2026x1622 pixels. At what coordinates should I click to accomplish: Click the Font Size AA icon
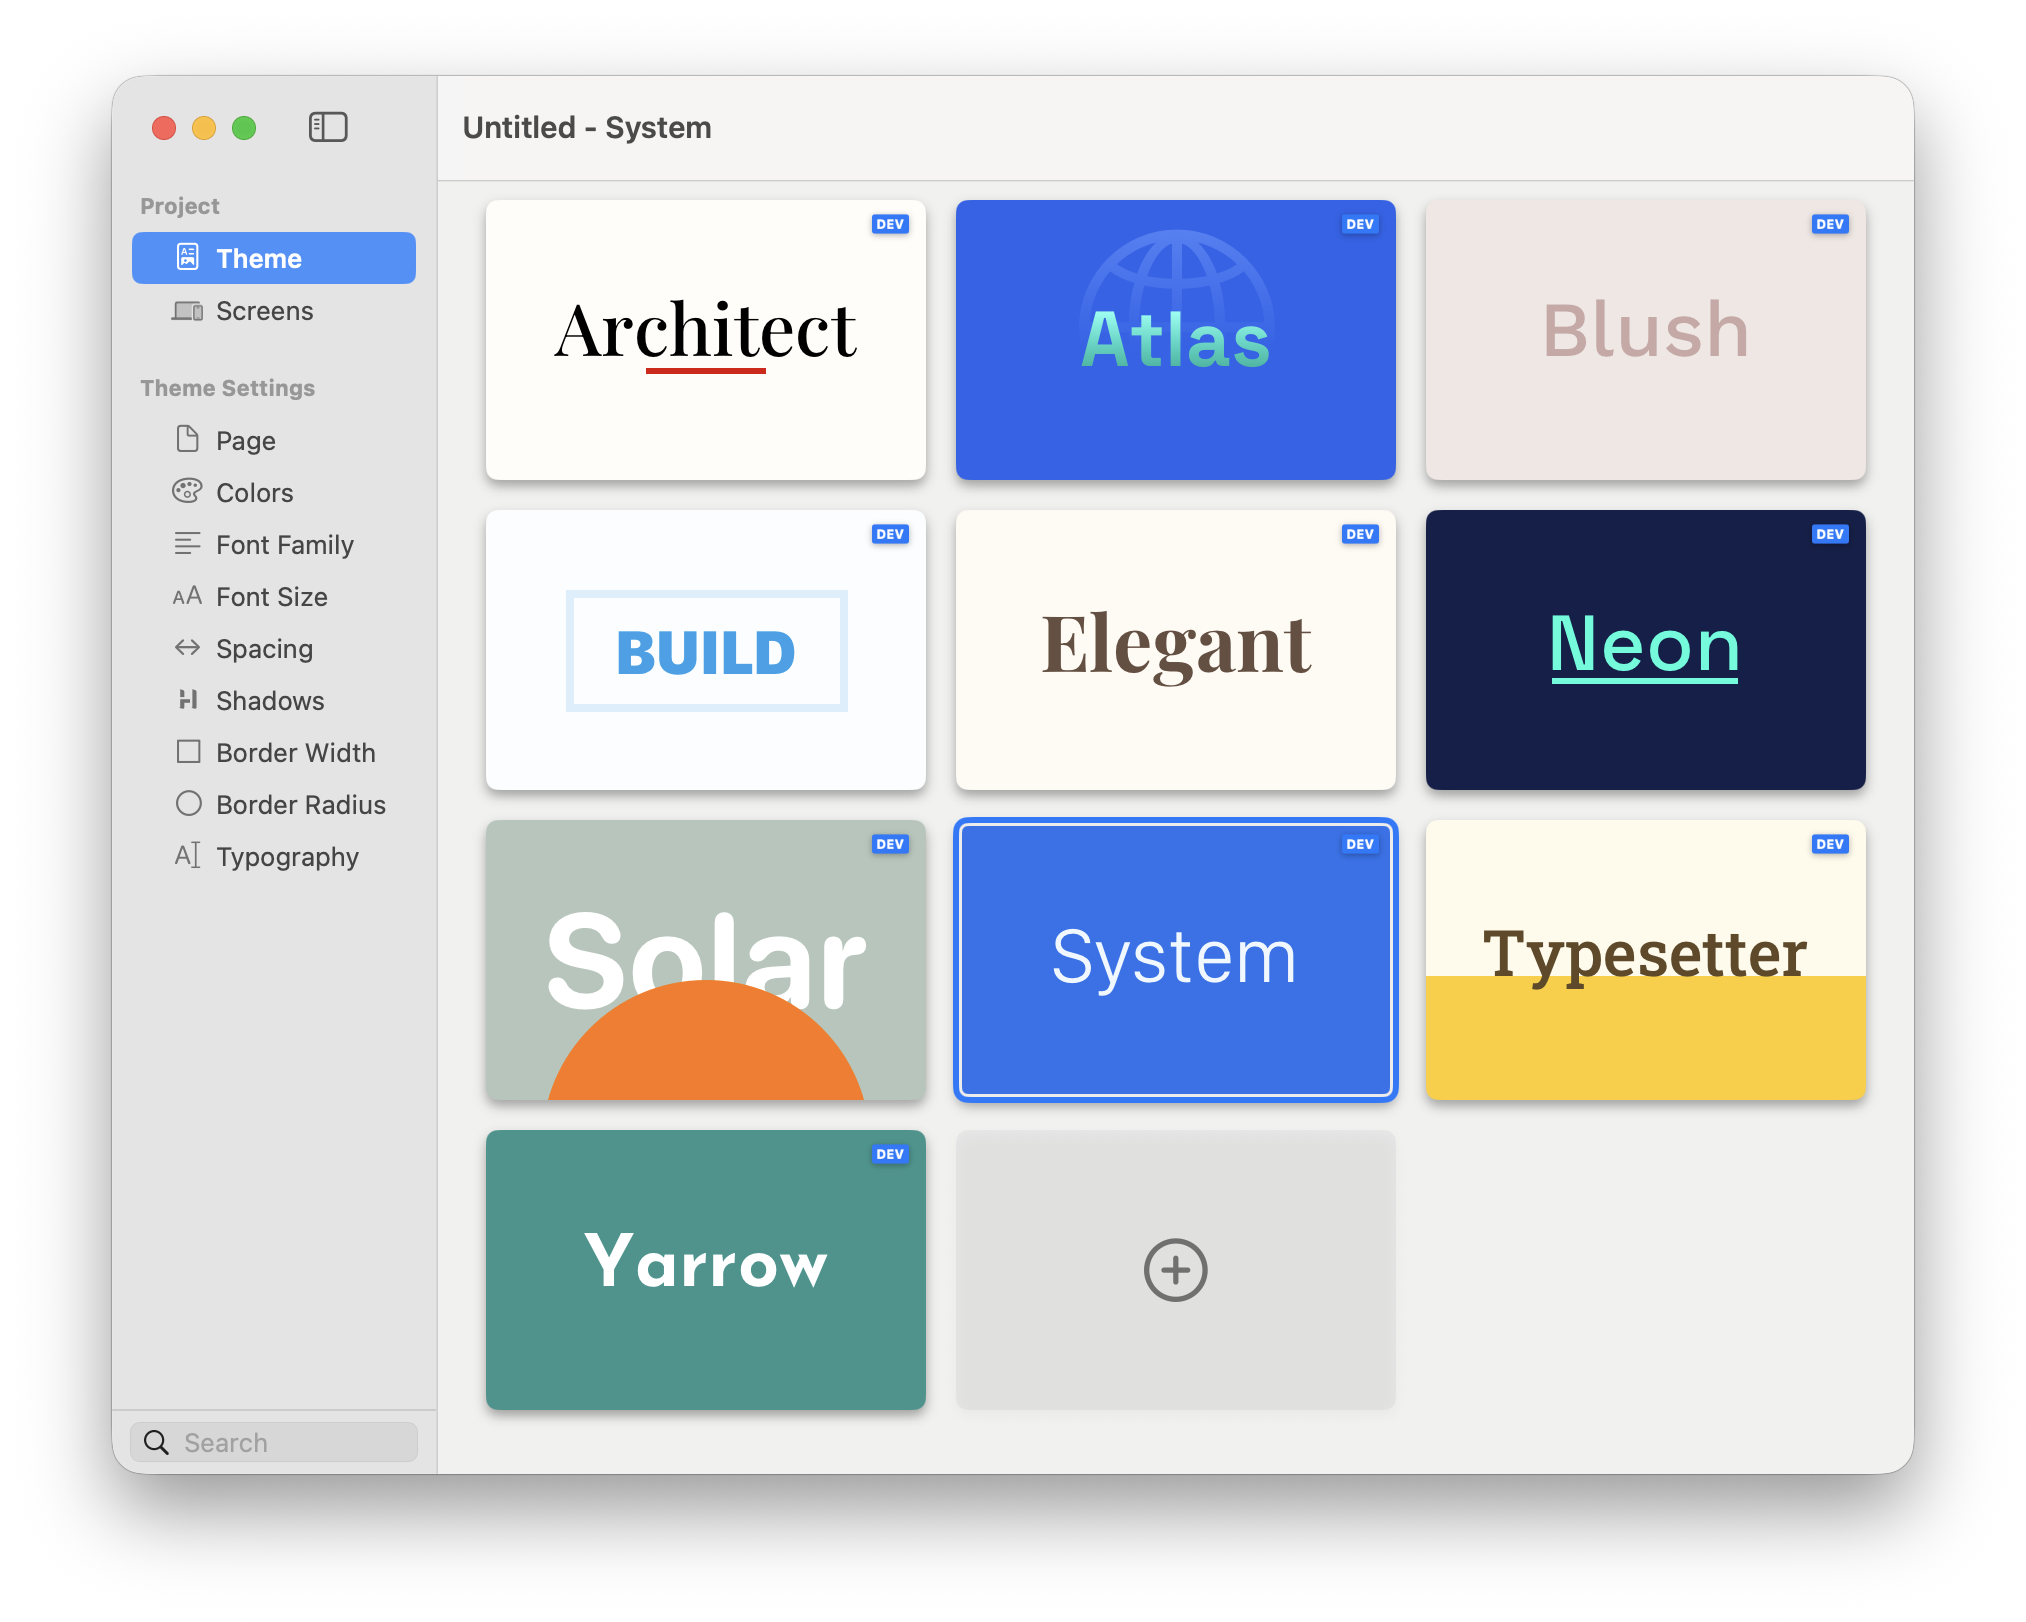[187, 596]
